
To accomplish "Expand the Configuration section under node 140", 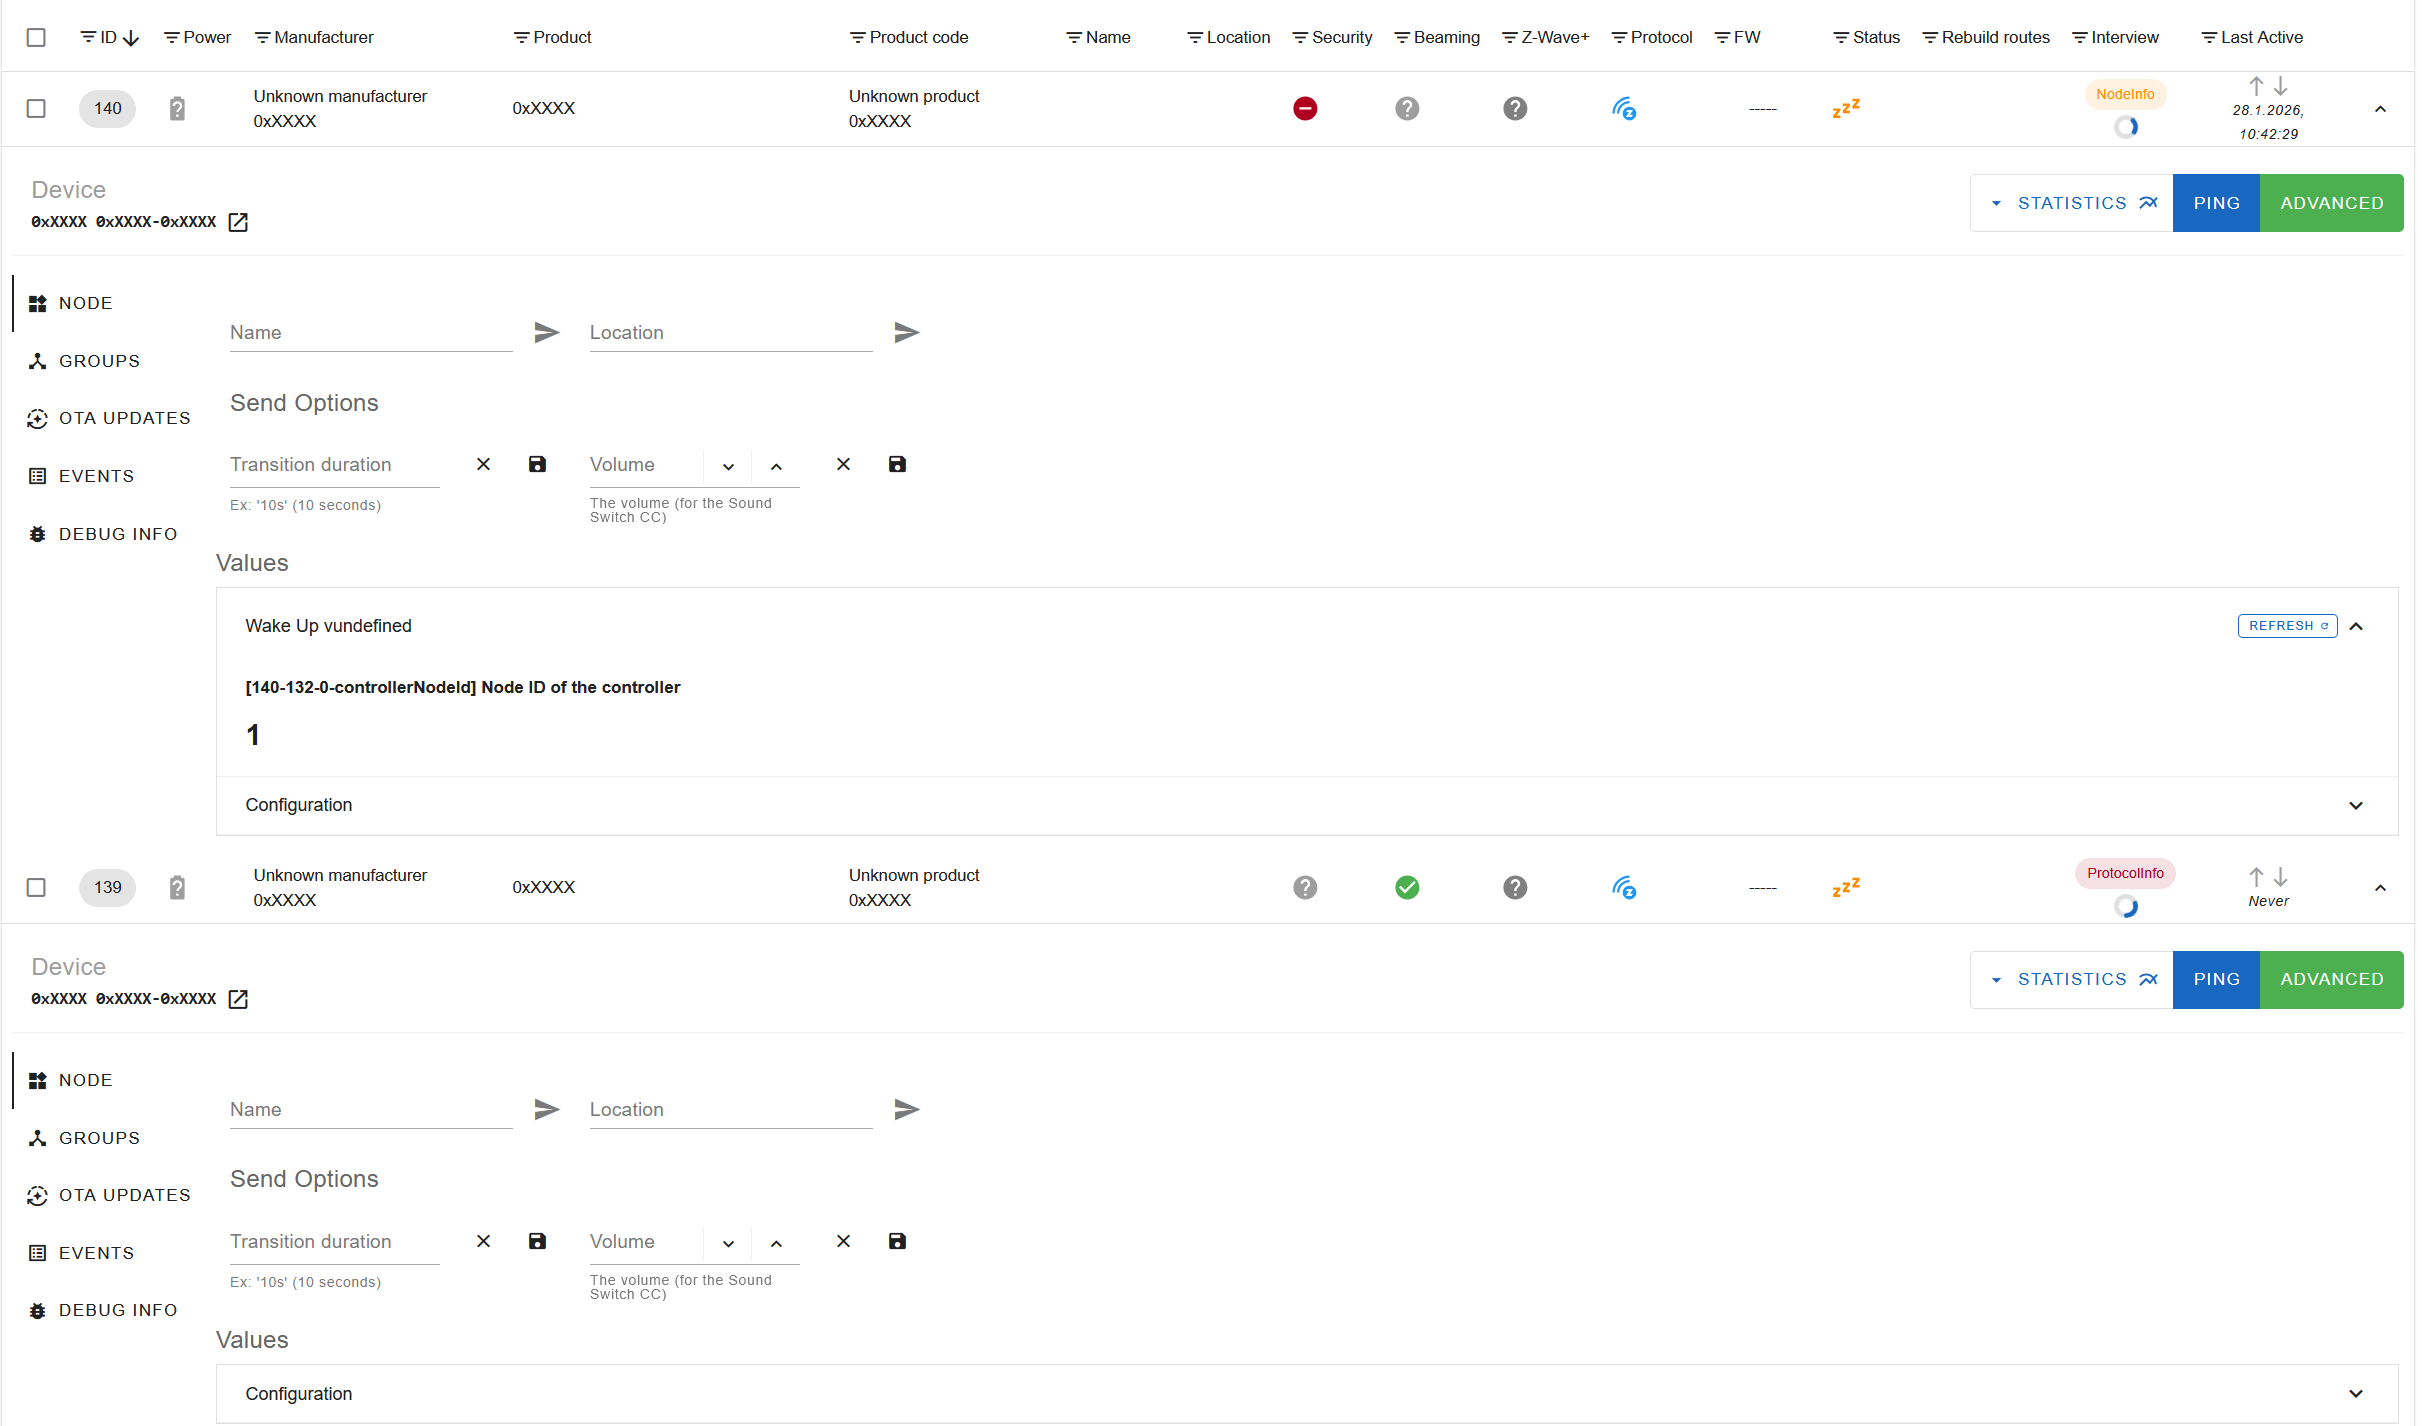I will 2355,805.
